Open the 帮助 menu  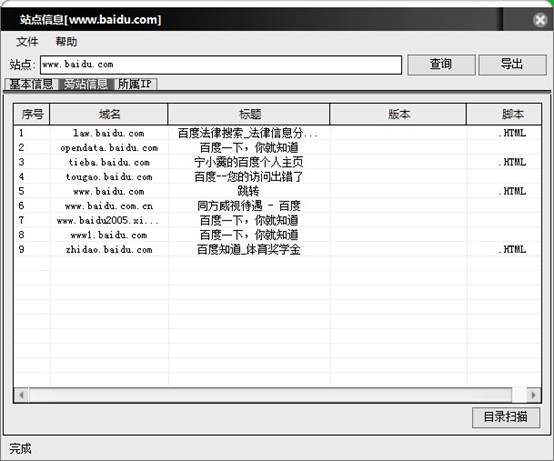click(x=66, y=42)
